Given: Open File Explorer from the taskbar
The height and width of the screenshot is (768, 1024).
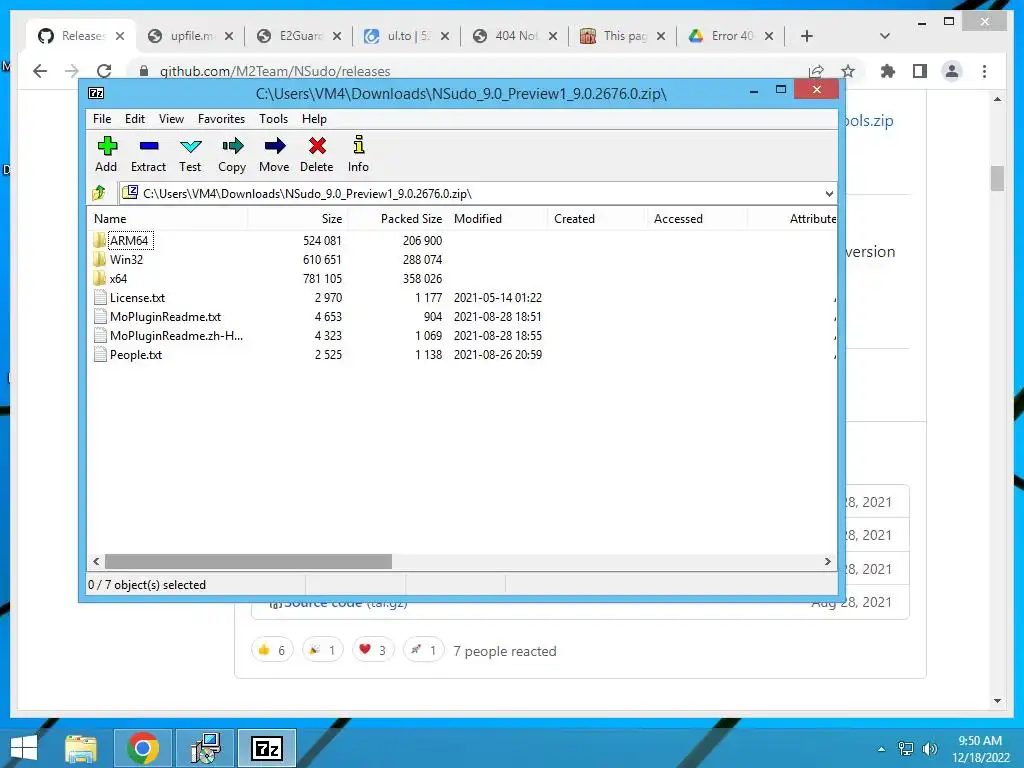Looking at the screenshot, I should click(80, 748).
